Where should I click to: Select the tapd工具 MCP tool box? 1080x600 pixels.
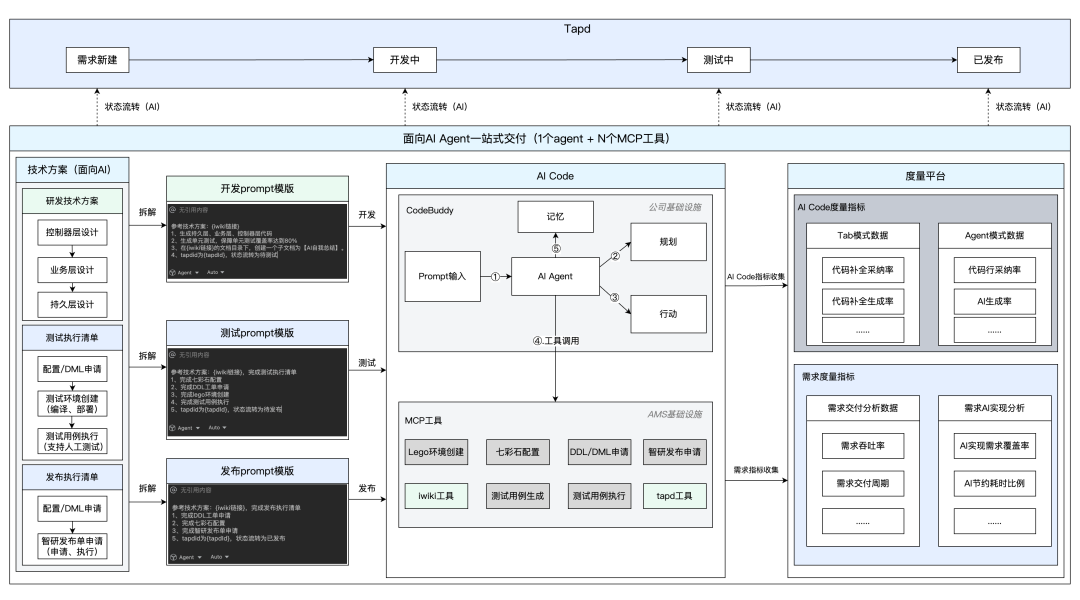[x=675, y=495]
